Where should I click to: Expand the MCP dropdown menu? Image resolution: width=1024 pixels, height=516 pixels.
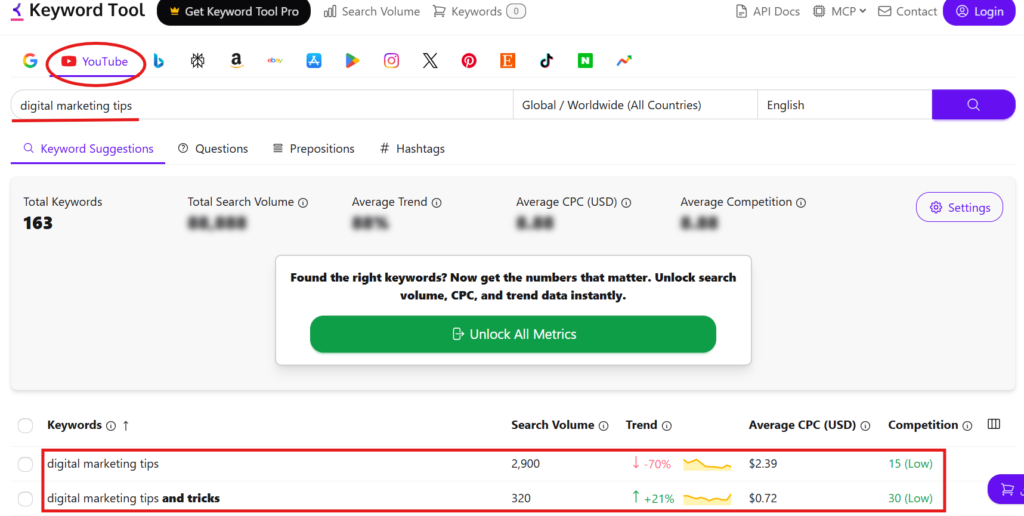[839, 12]
